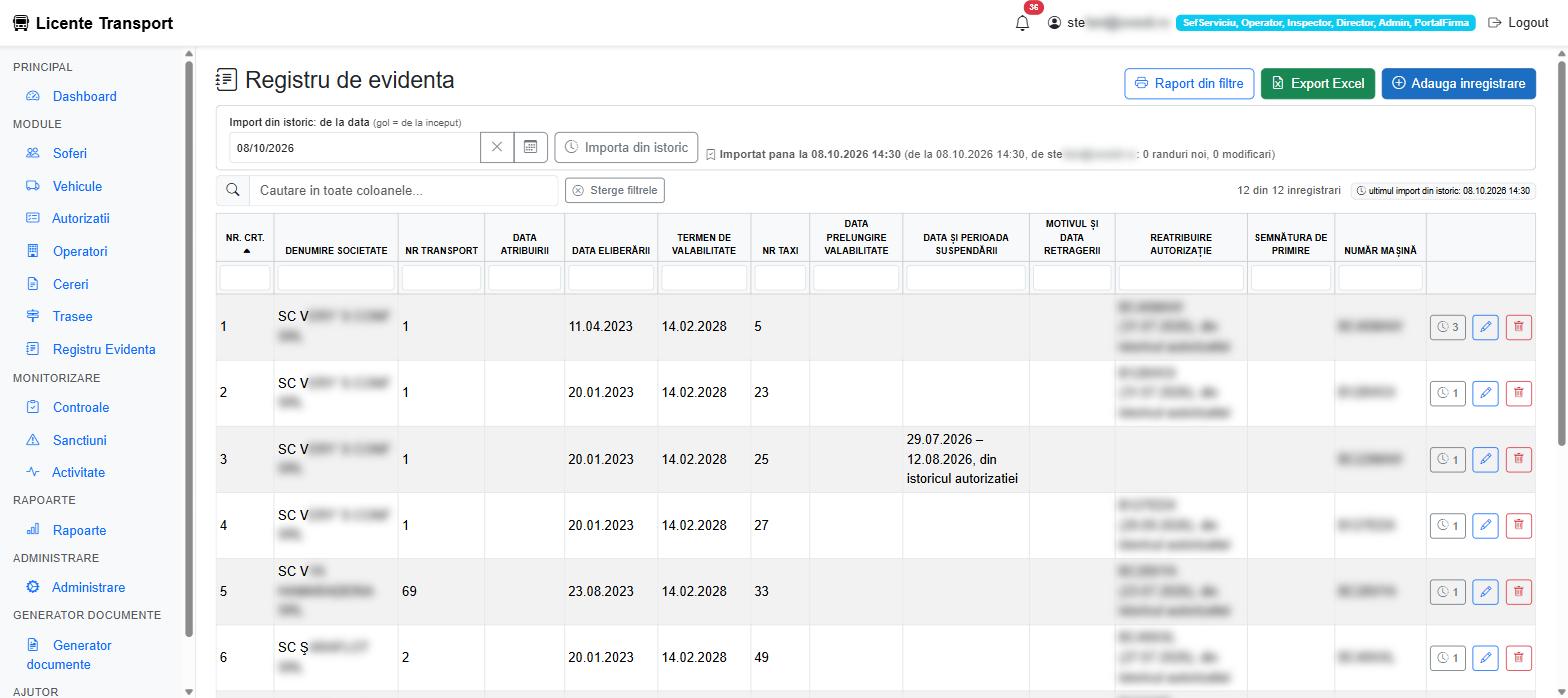The image size is (1568, 698).
Task: Delete row 2 with trash icon
Action: [1518, 393]
